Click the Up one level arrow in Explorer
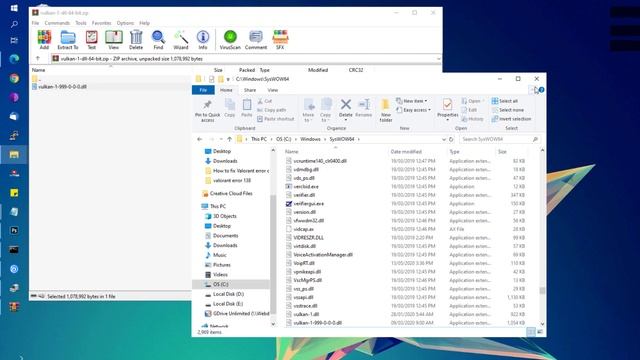Image resolution: width=640 pixels, height=360 pixels. [x=229, y=139]
